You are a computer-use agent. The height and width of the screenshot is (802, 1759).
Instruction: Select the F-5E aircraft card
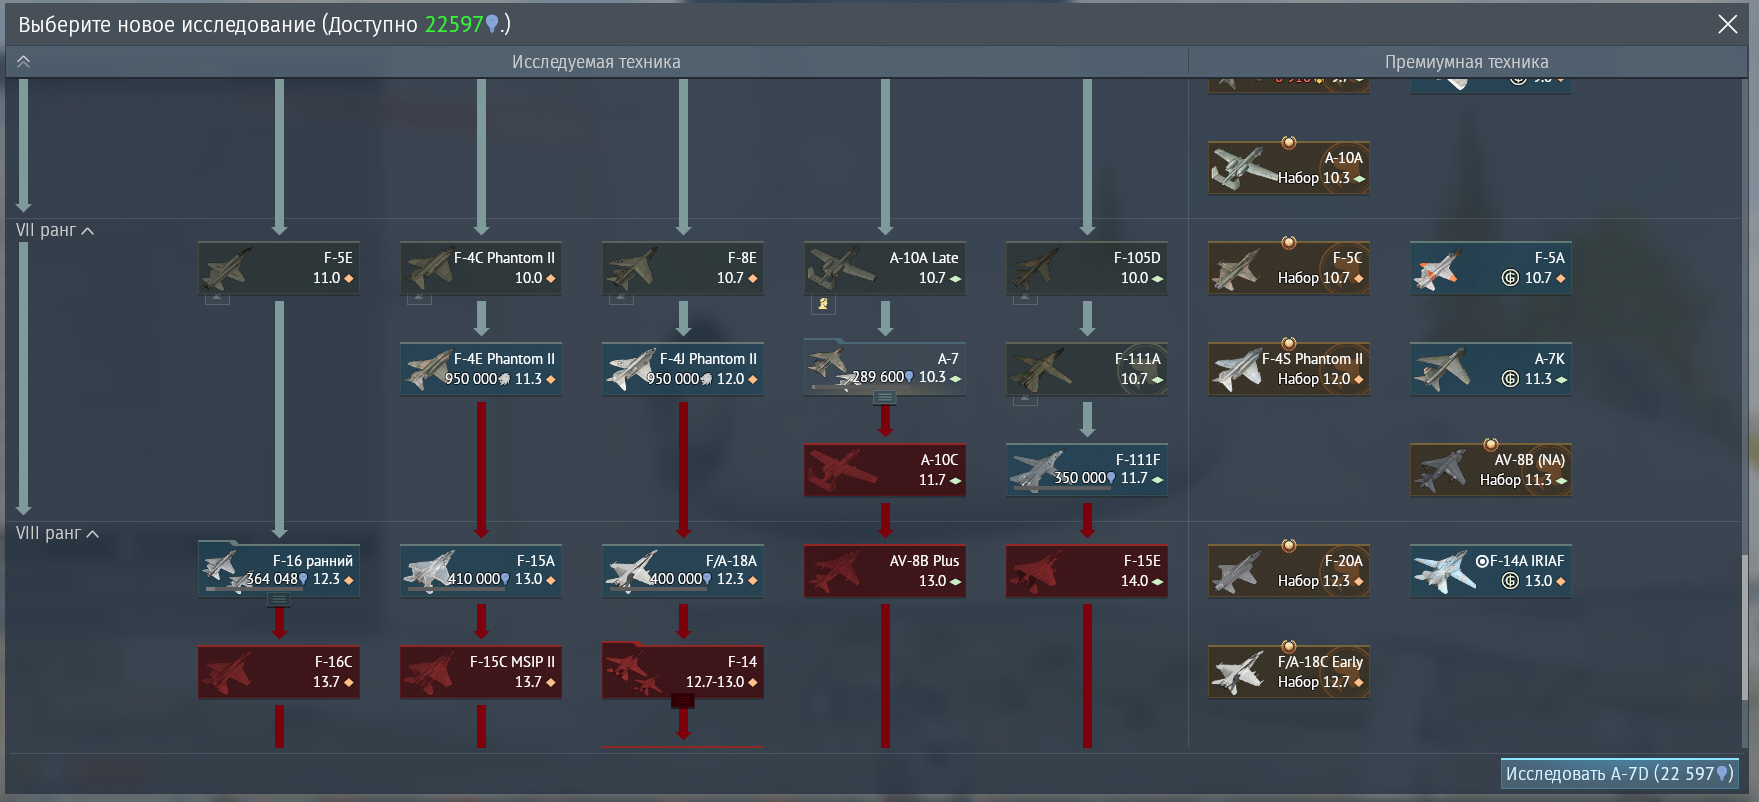point(279,268)
